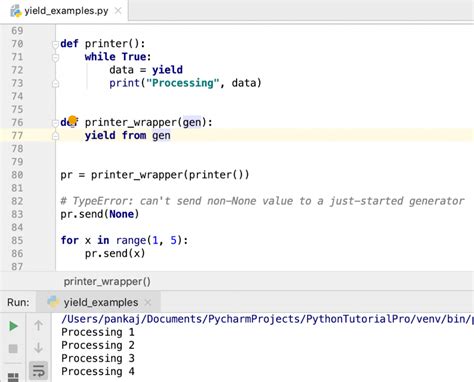Image resolution: width=474 pixels, height=382 pixels.
Task: Select the yield_examples Run tab
Action: [99, 302]
